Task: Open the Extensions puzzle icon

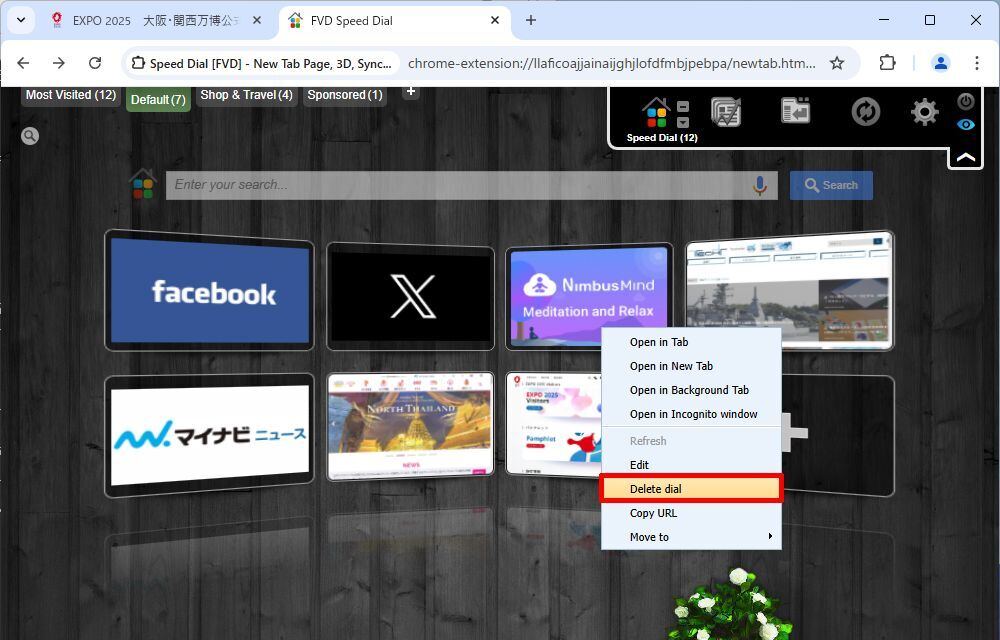Action: [x=887, y=62]
